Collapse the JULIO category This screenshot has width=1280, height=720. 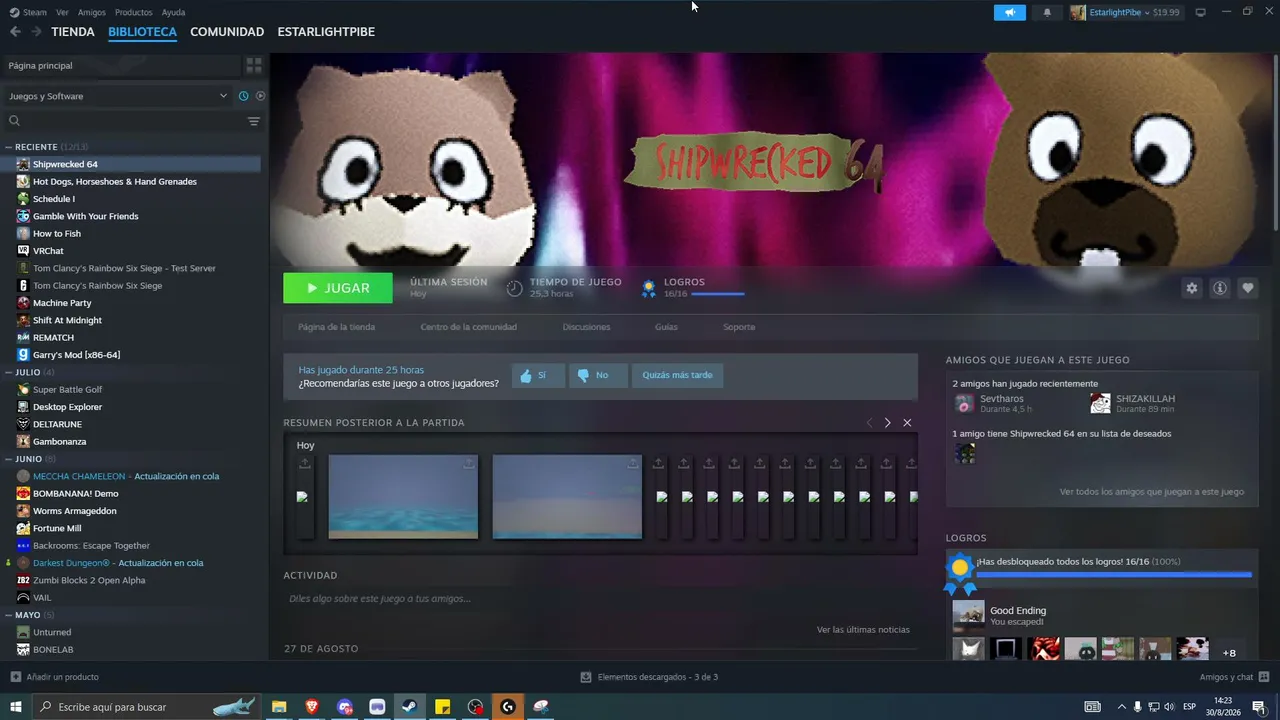click(x=9, y=372)
